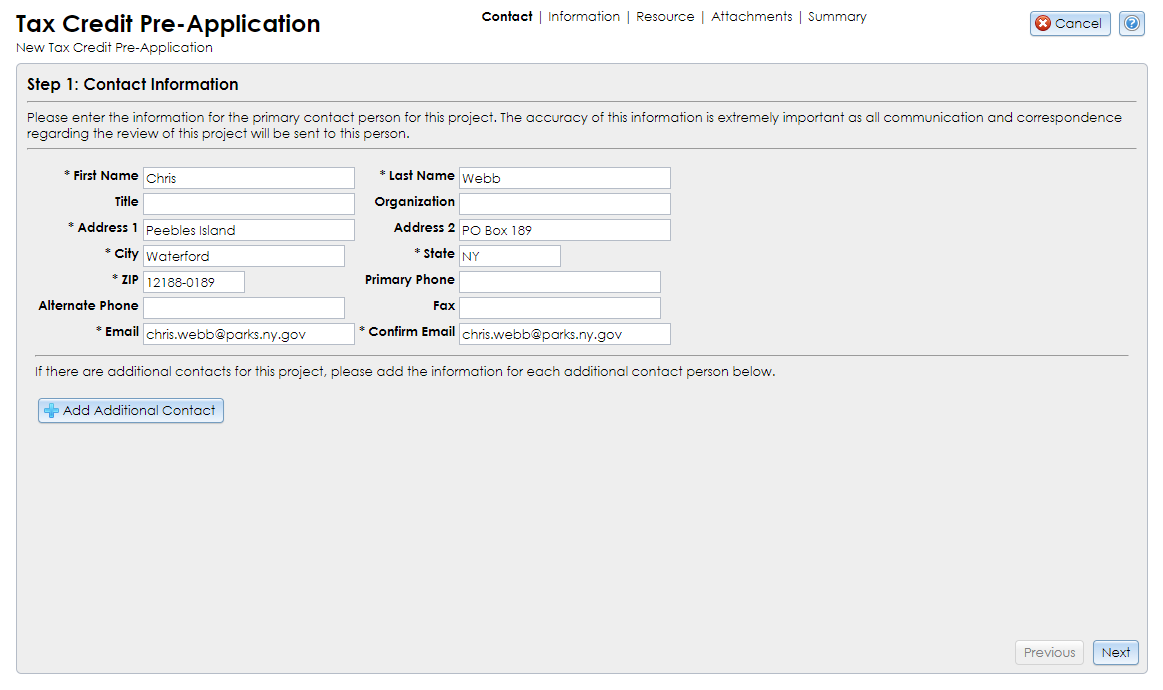Cancel the pre-application
This screenshot has width=1163, height=690.
click(1069, 23)
